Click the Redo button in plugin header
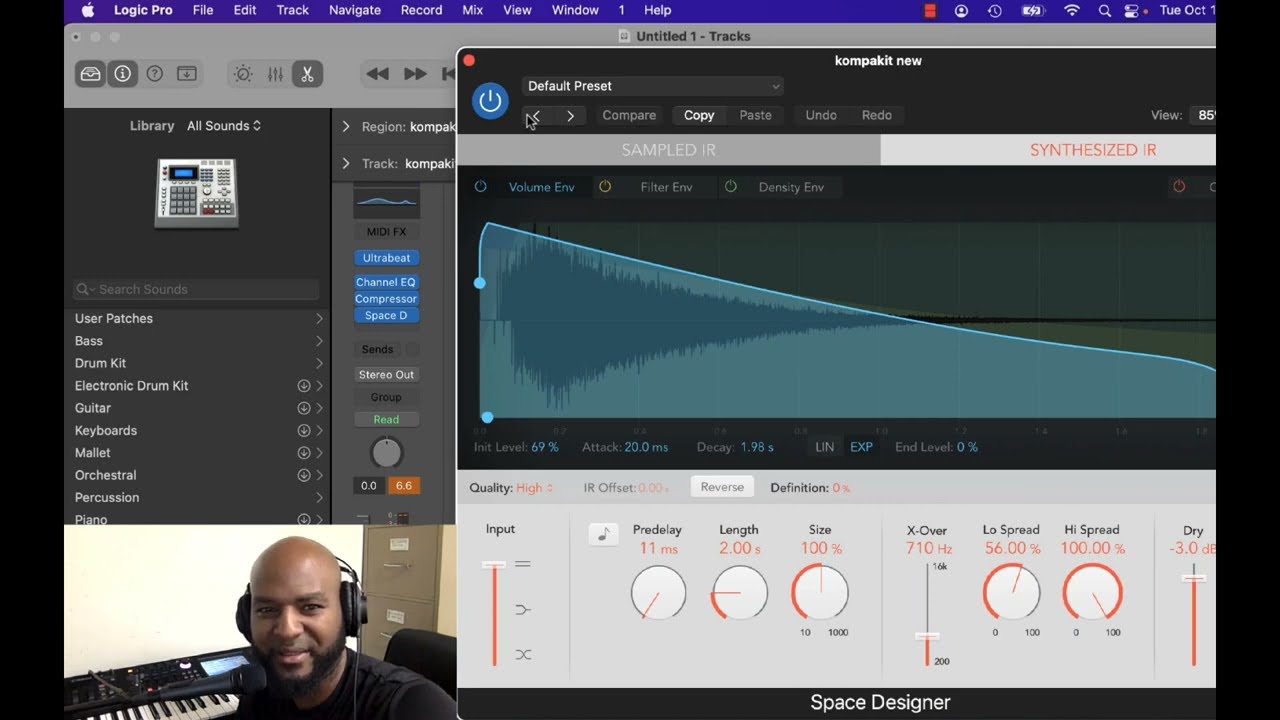The height and width of the screenshot is (720, 1280). [x=877, y=115]
